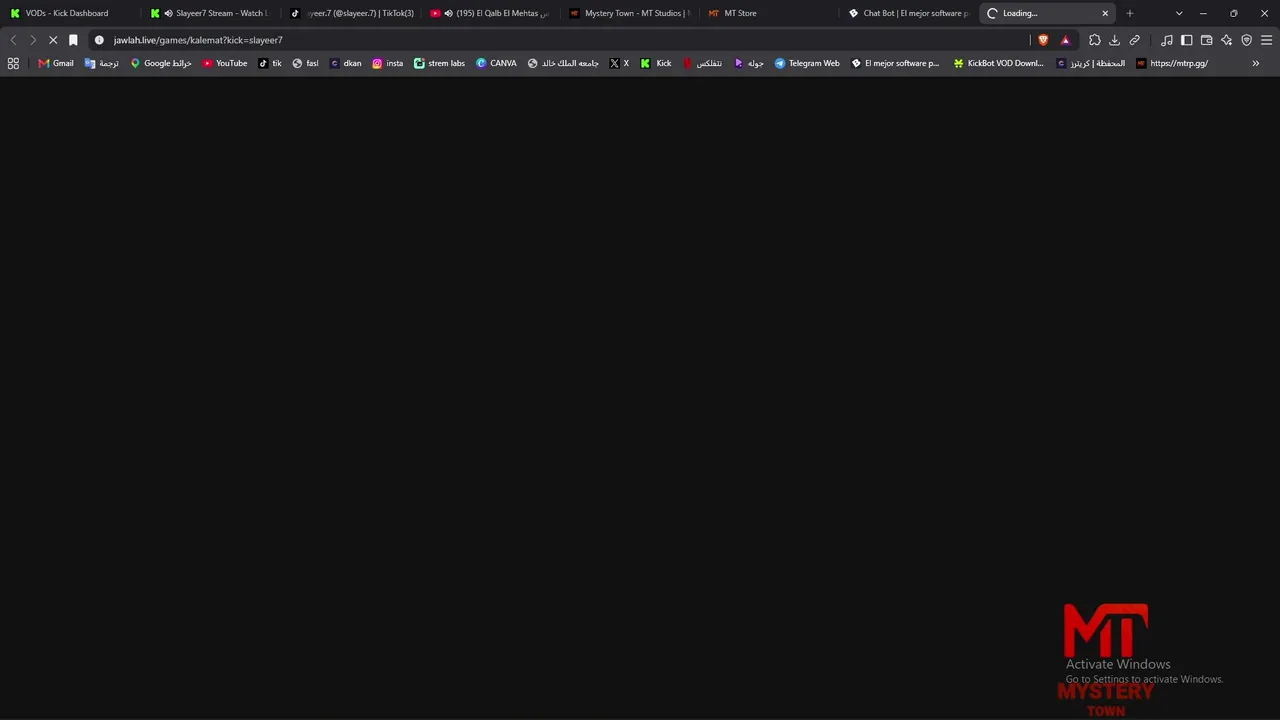Open the downloads icon in toolbar

point(1114,40)
